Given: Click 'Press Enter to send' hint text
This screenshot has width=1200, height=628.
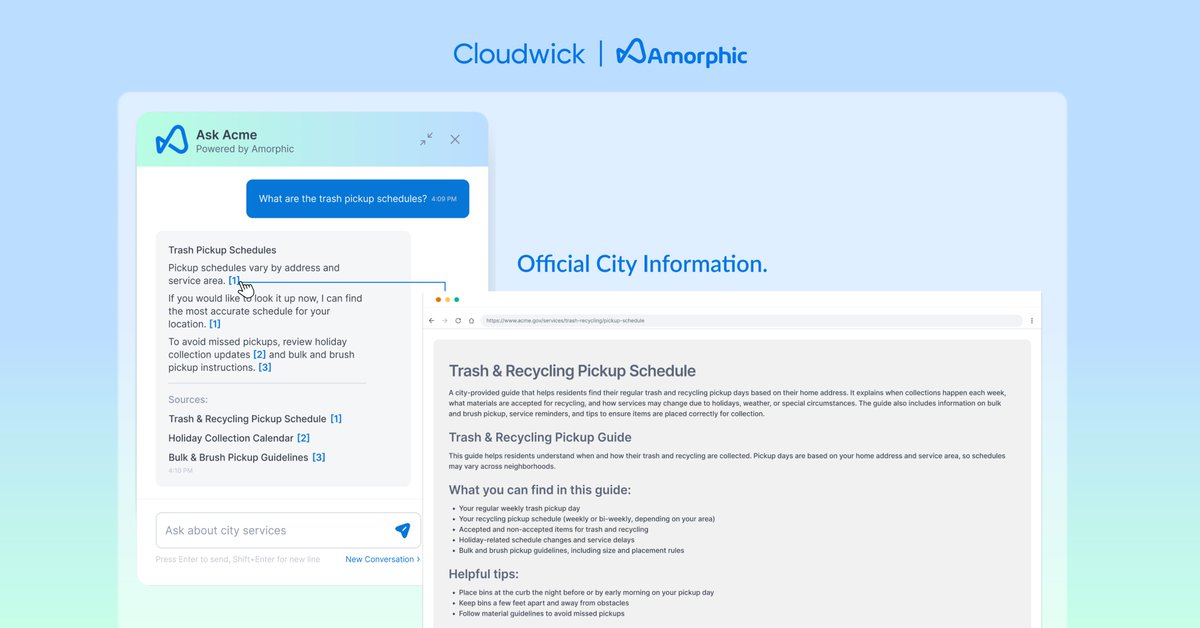Looking at the screenshot, I should tap(238, 559).
